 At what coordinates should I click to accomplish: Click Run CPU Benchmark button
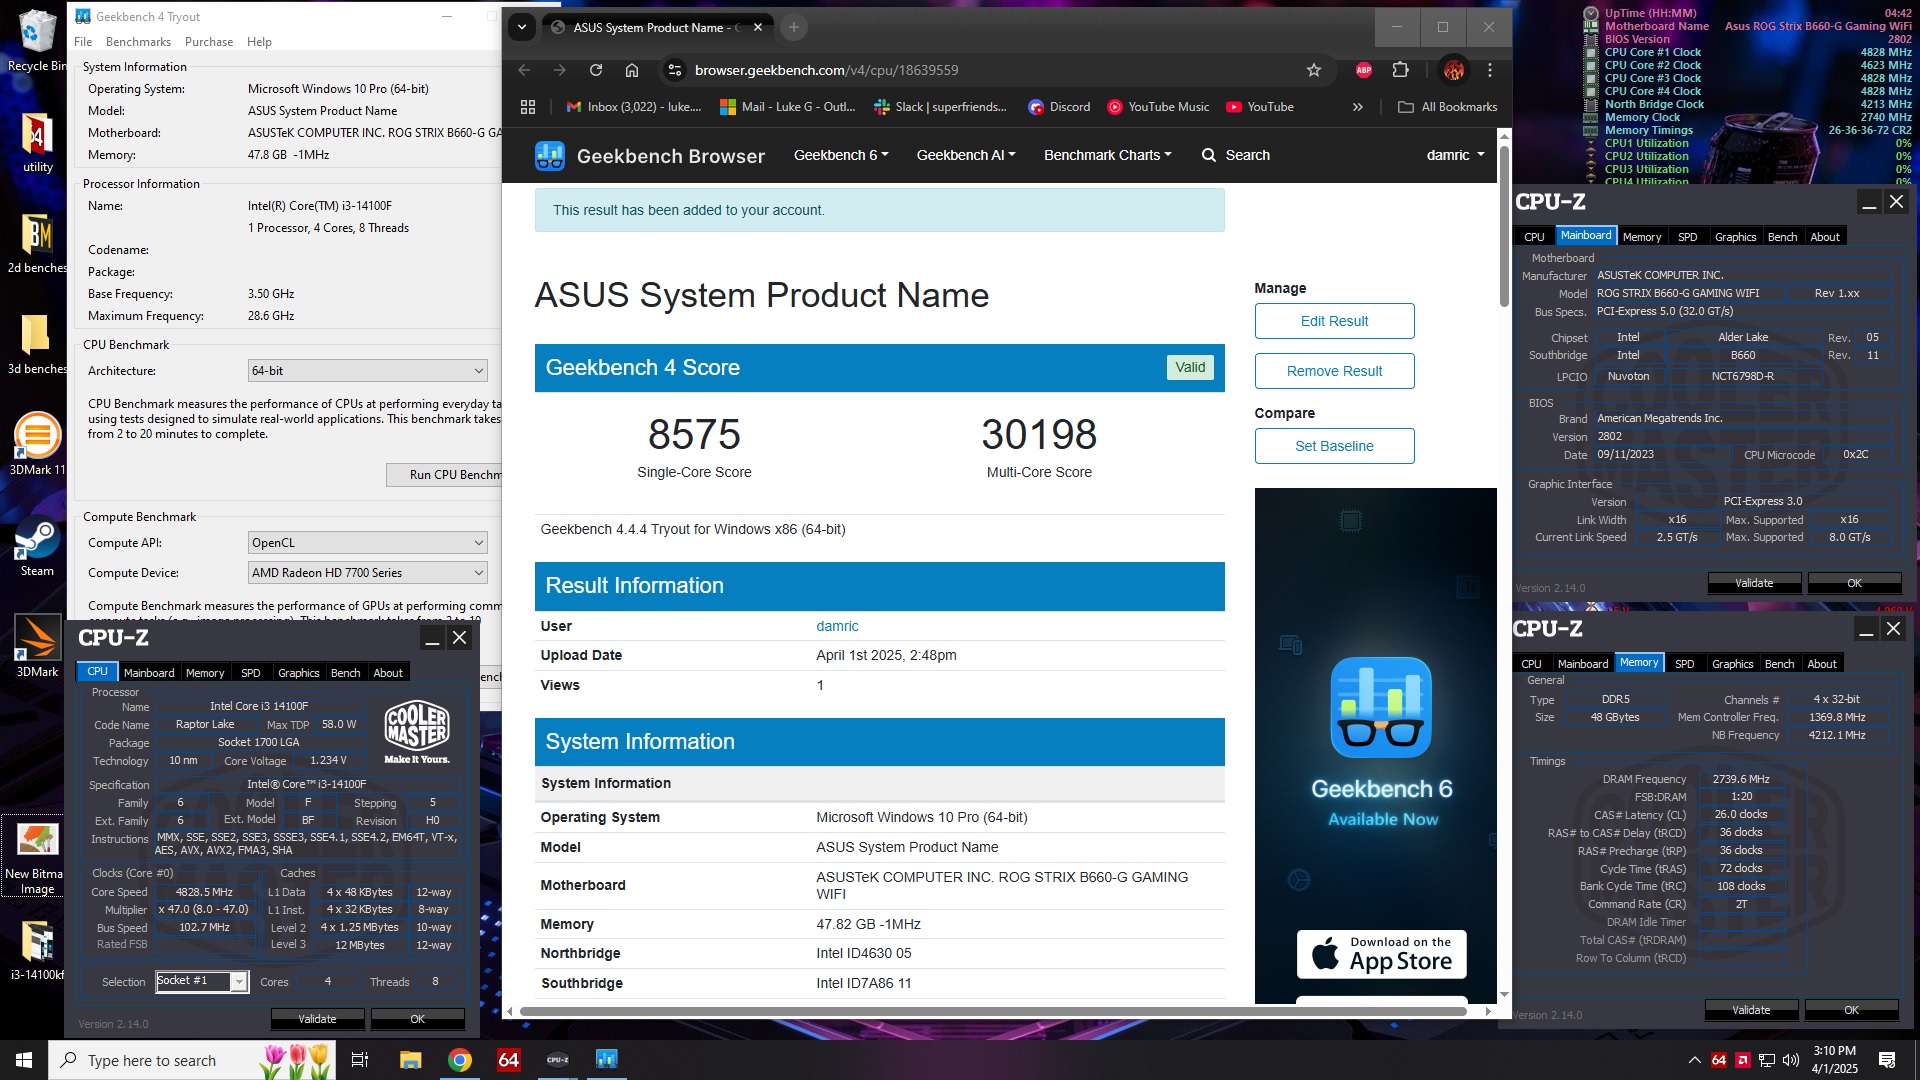coord(444,475)
